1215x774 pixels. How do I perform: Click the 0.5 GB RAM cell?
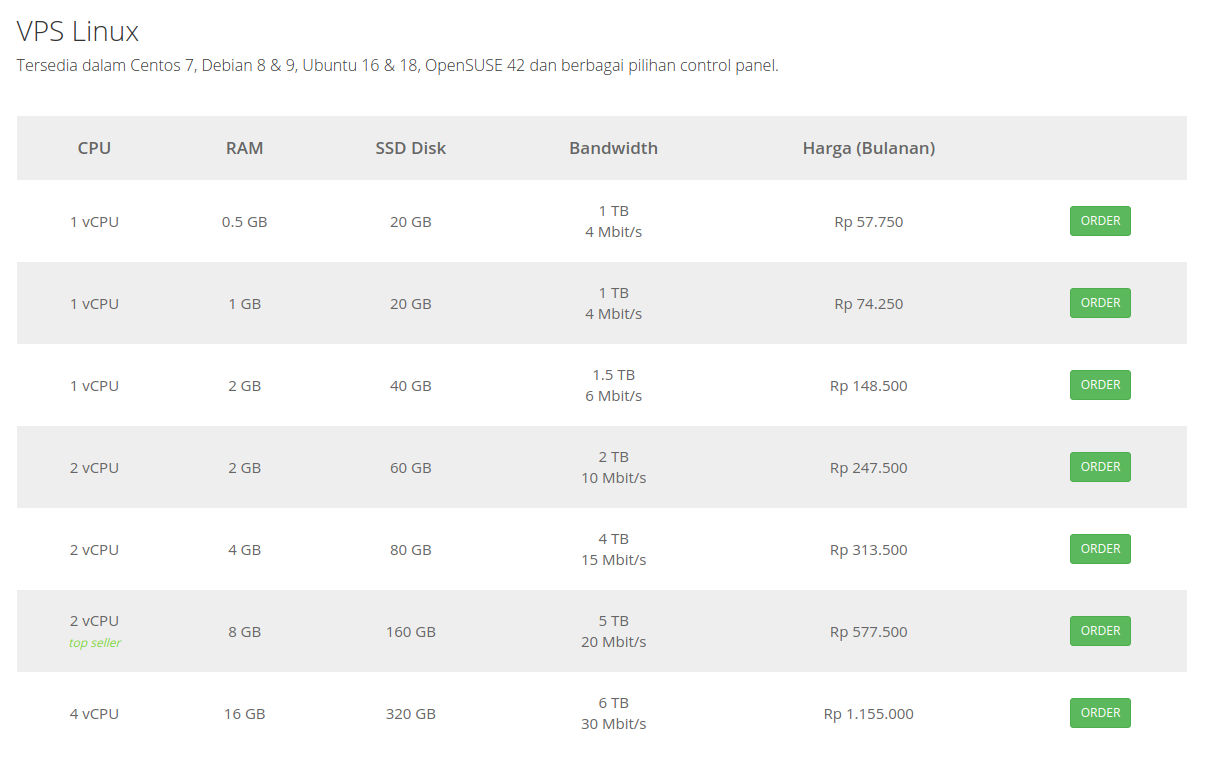pos(244,222)
